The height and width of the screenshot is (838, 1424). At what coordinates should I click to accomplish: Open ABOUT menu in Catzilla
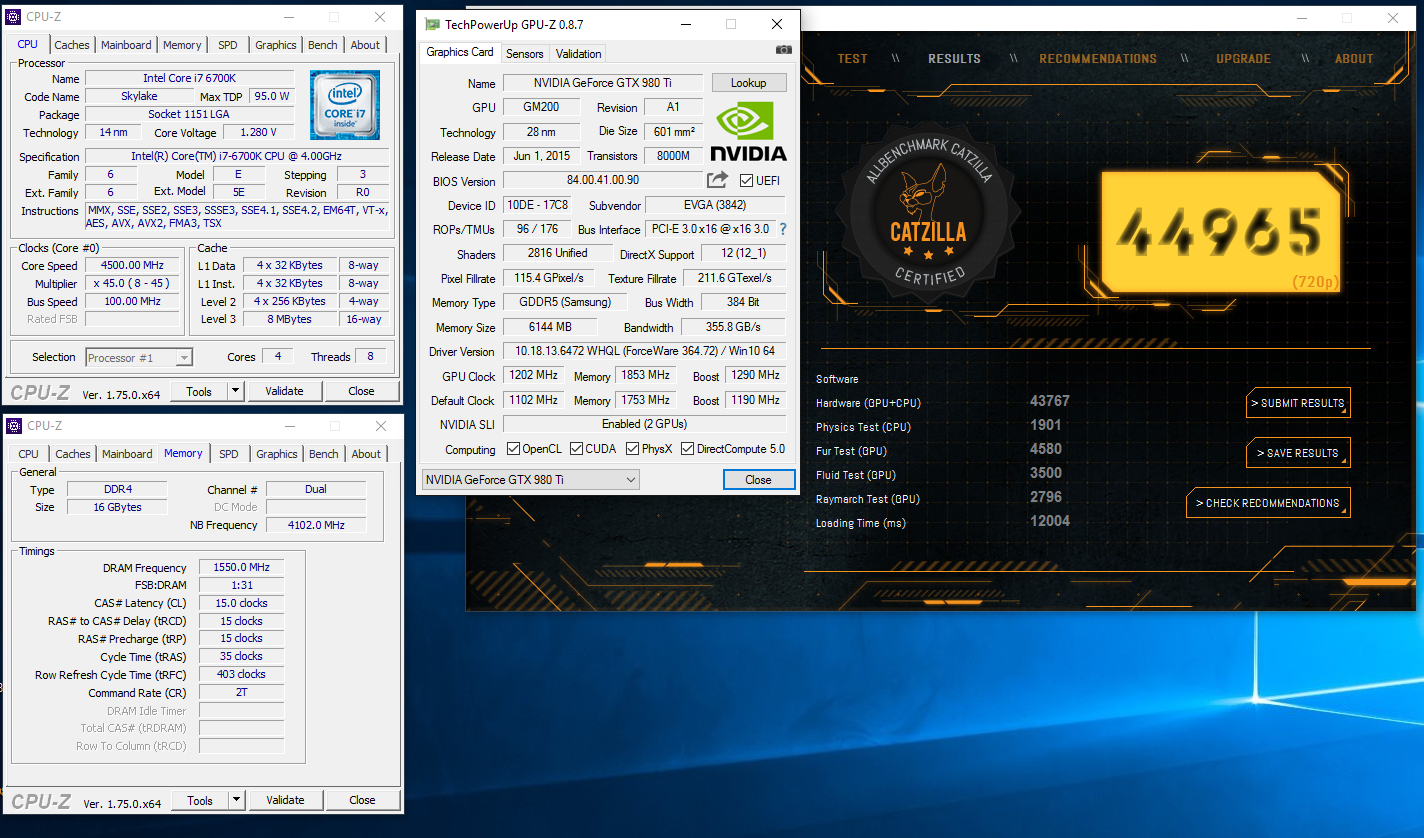(x=1354, y=59)
